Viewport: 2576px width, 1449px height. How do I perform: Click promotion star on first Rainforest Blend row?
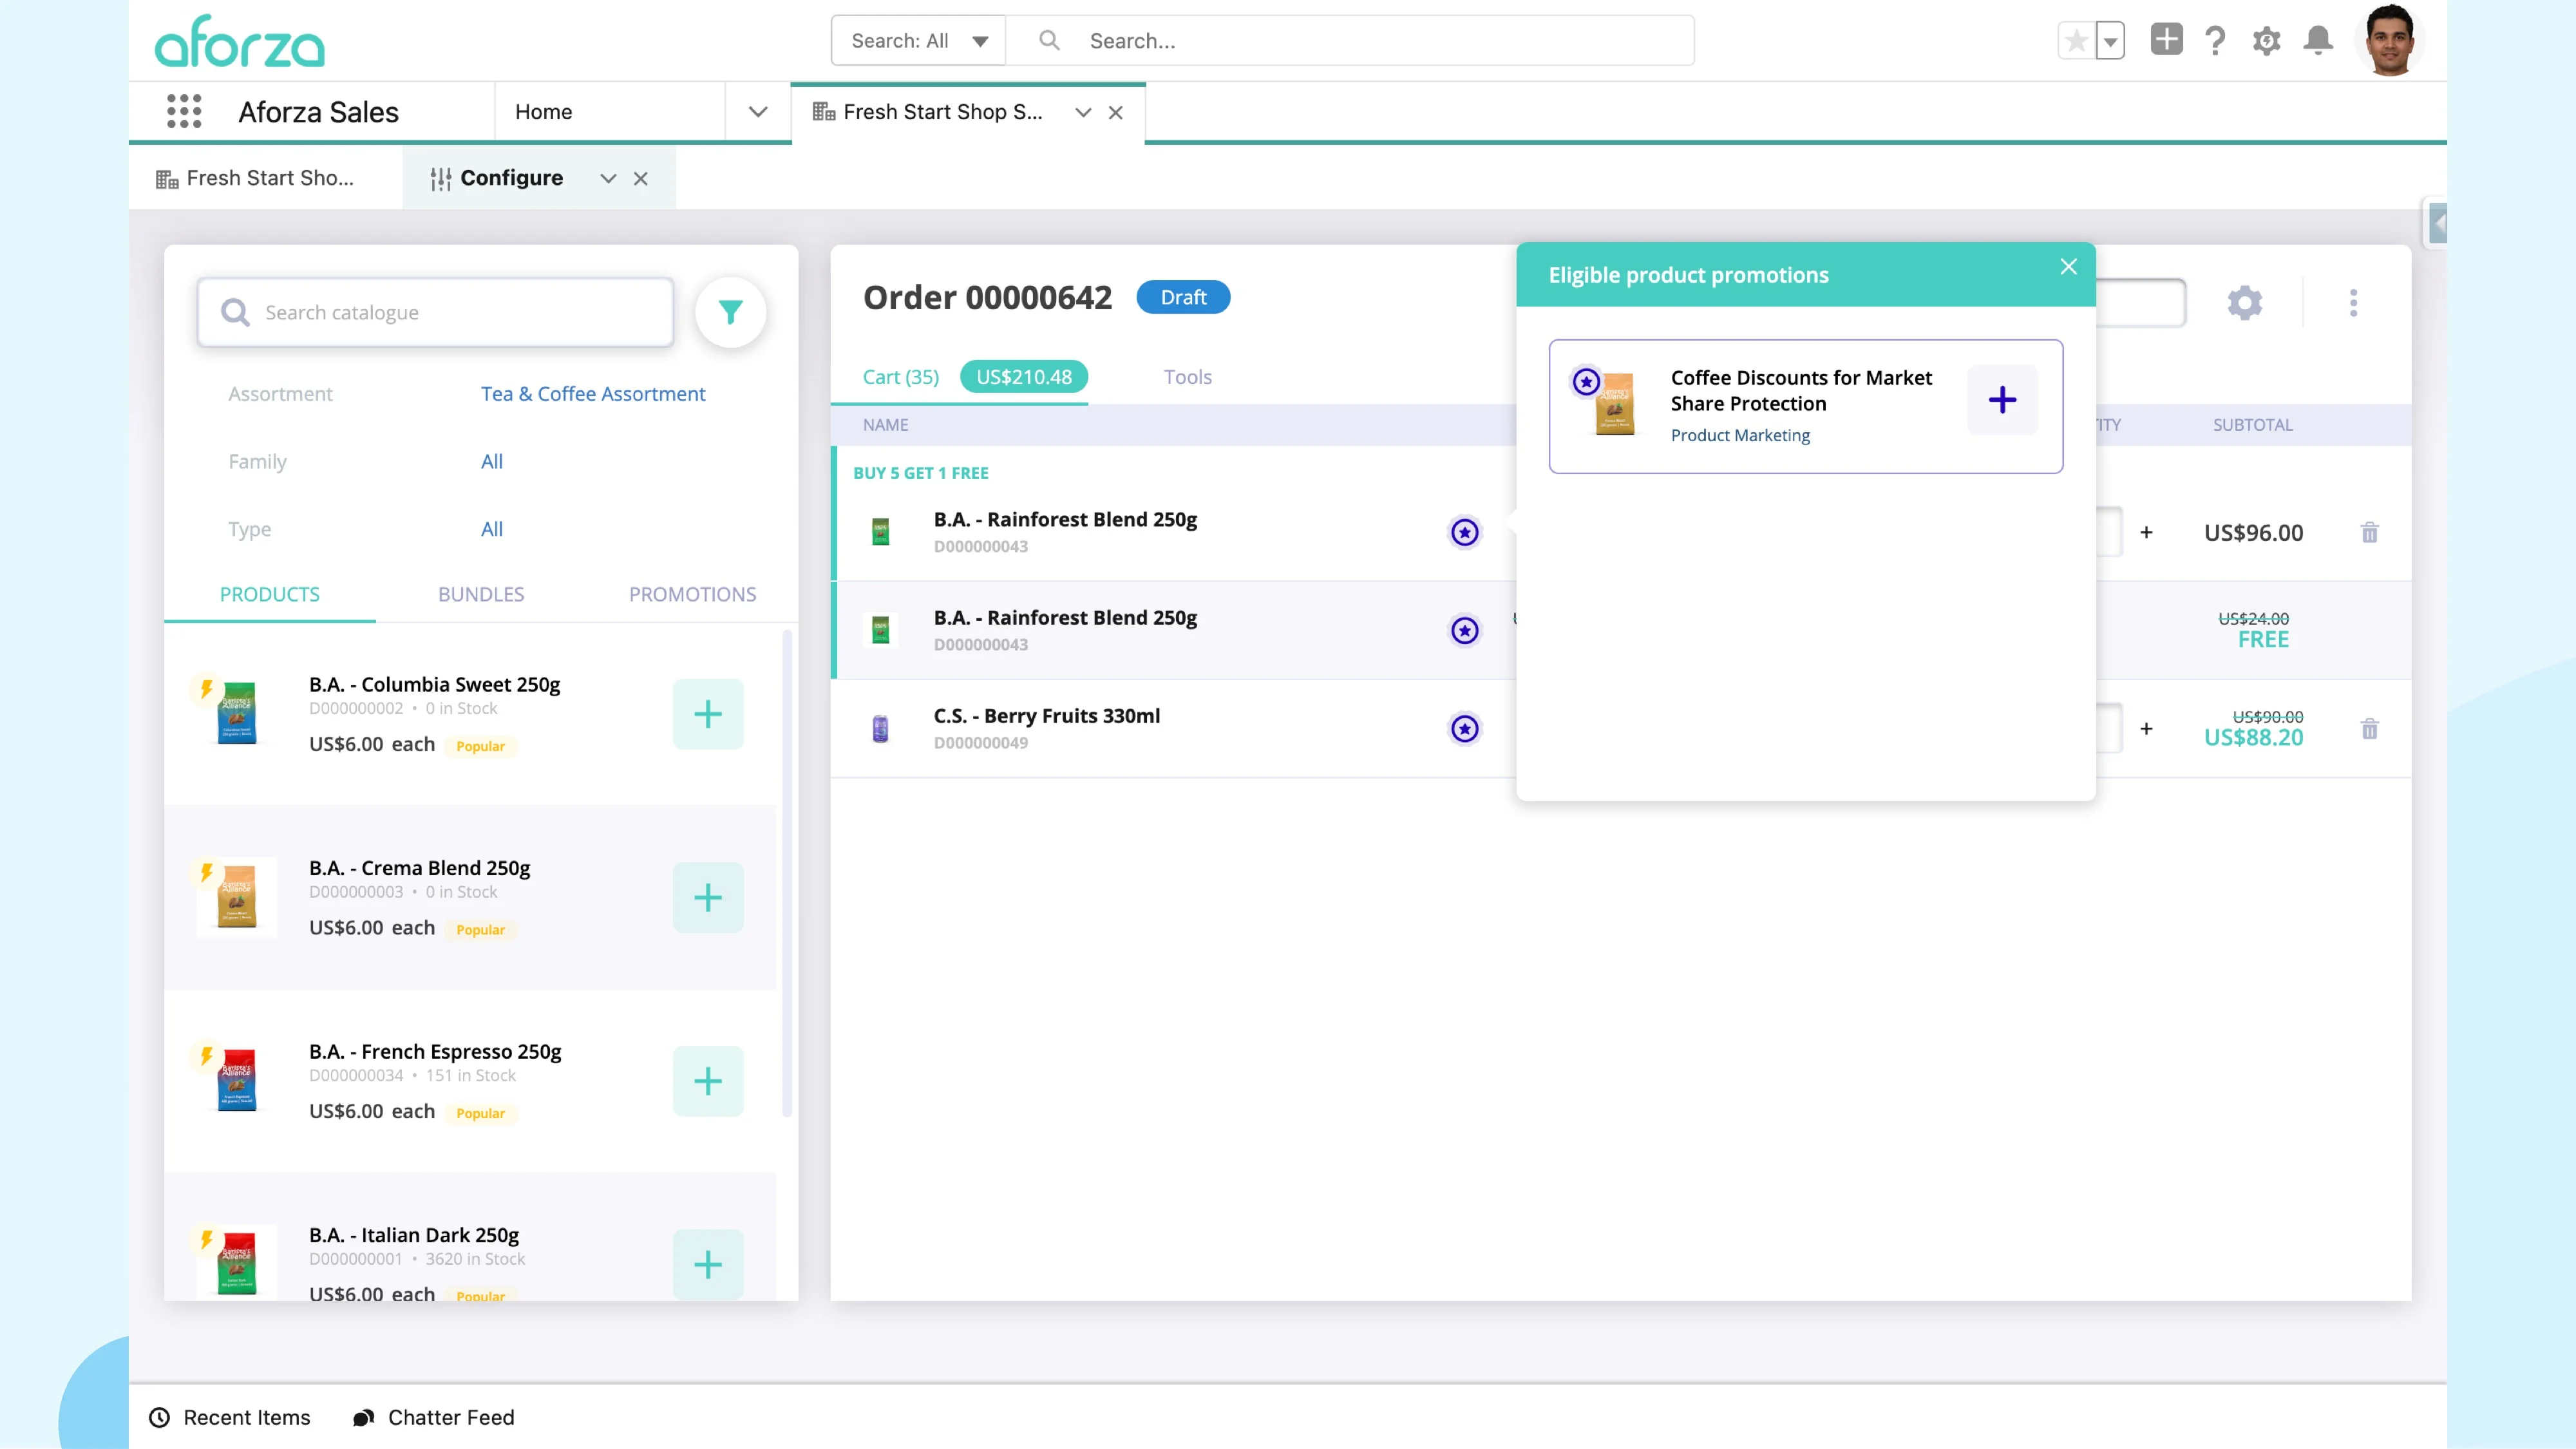[x=1465, y=532]
